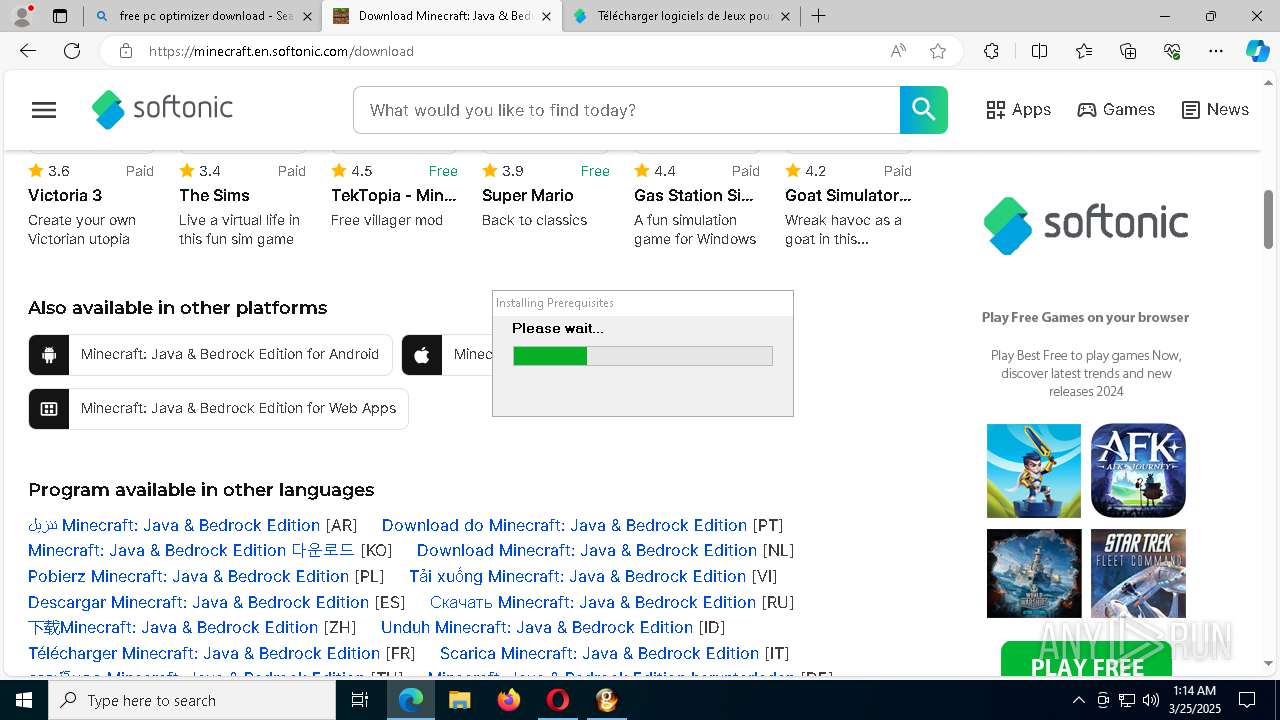Click the Apple platform icon button
This screenshot has width=1280, height=720.
pyautogui.click(x=422, y=355)
